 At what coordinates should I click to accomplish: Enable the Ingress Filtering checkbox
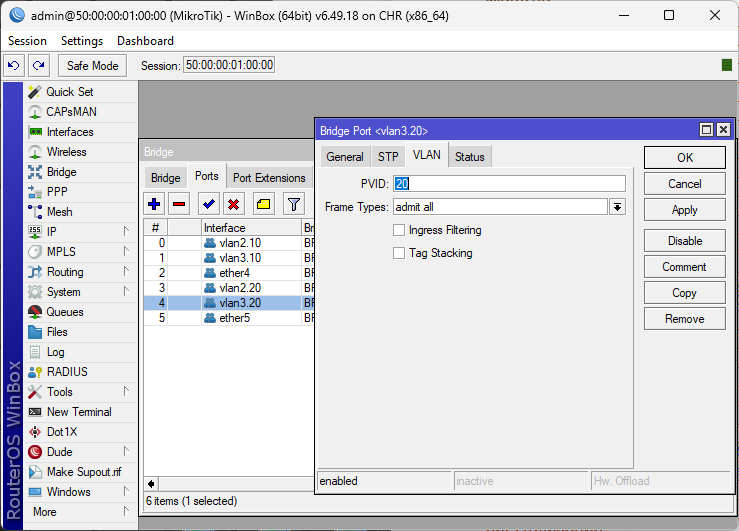tap(400, 230)
